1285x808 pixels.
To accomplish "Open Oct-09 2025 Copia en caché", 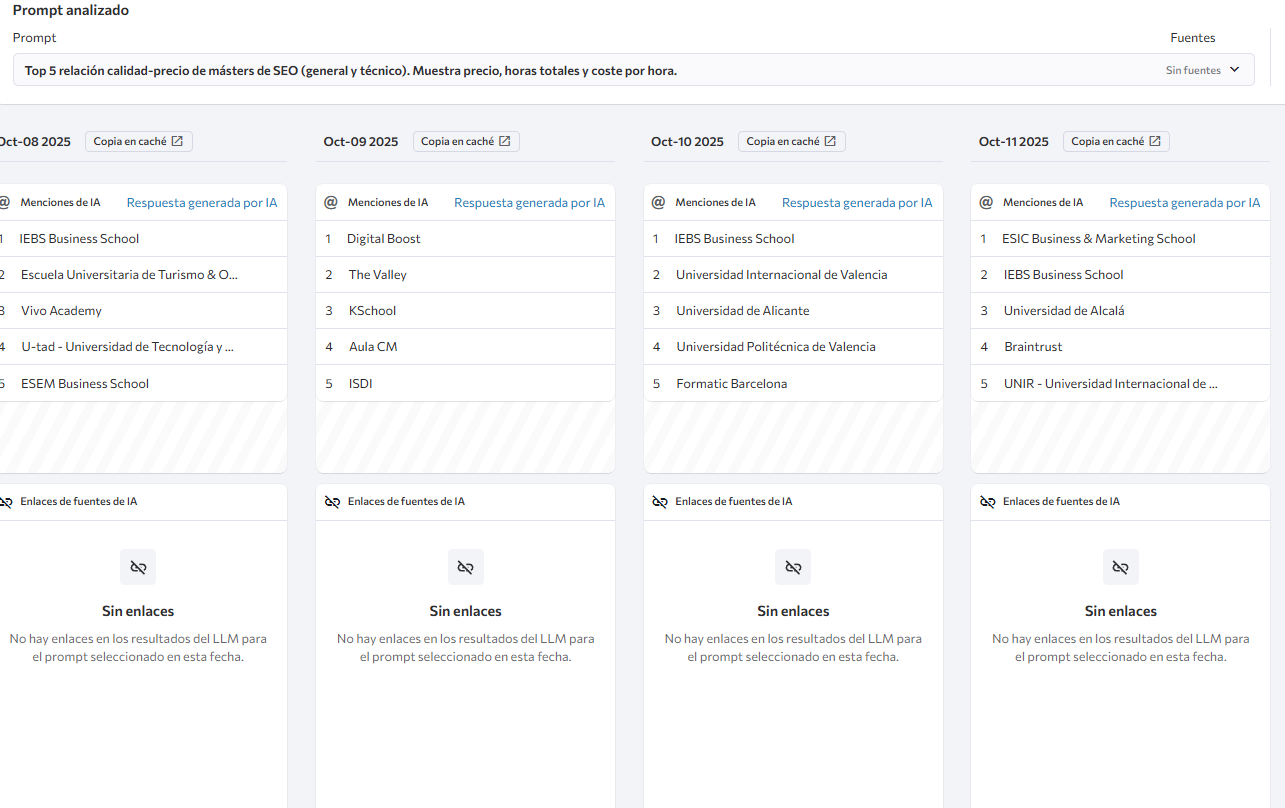I will point(465,142).
